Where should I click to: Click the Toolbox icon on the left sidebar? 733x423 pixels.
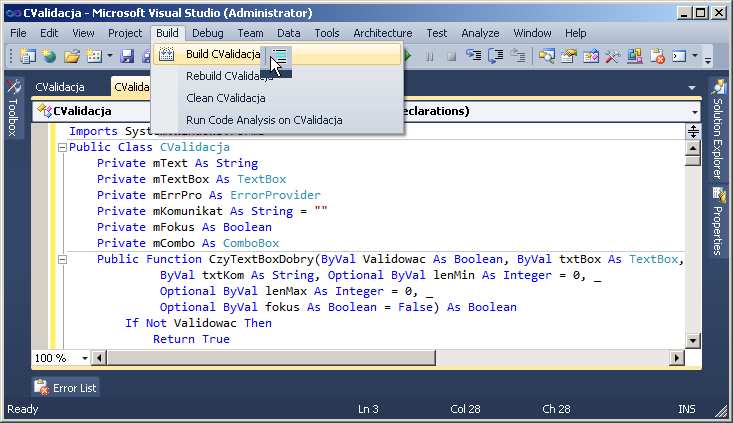tap(14, 86)
